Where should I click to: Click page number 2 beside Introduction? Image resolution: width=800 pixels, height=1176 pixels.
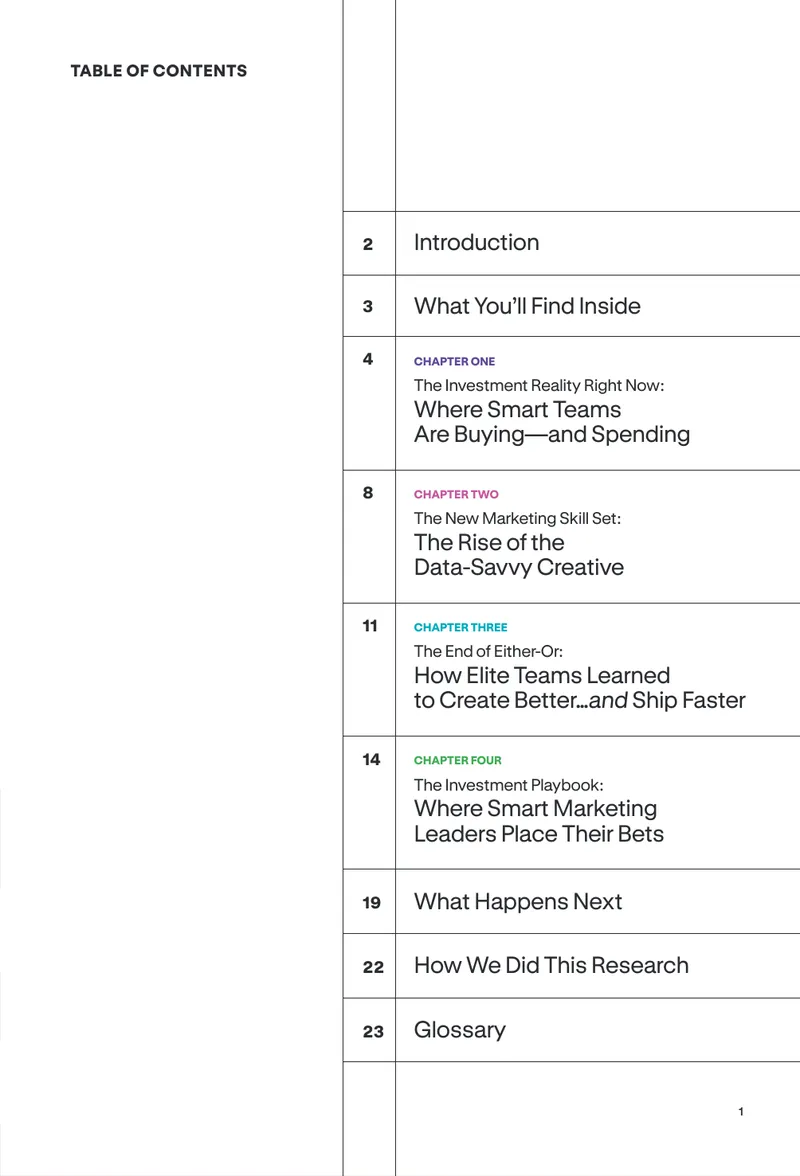(x=368, y=244)
